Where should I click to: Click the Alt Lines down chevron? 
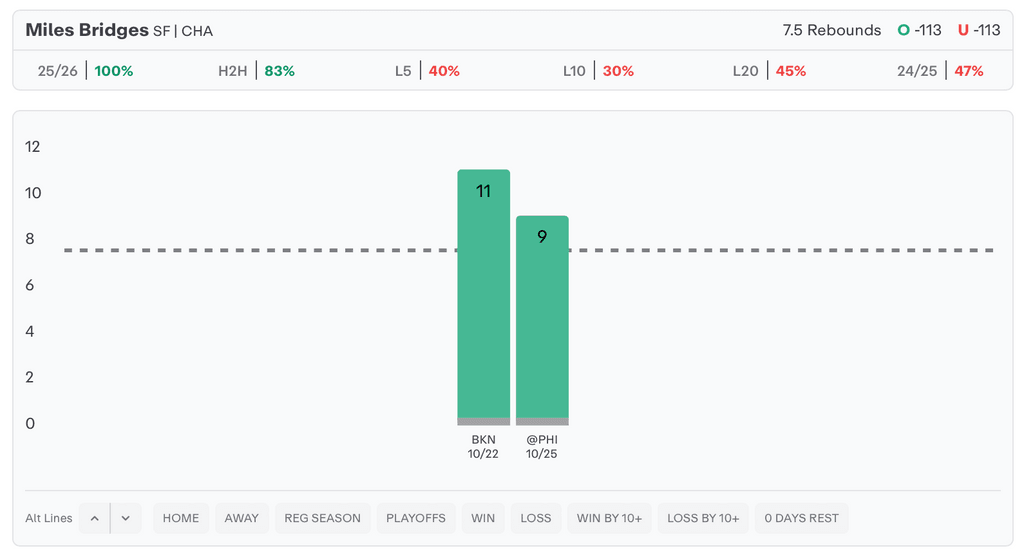(x=126, y=518)
